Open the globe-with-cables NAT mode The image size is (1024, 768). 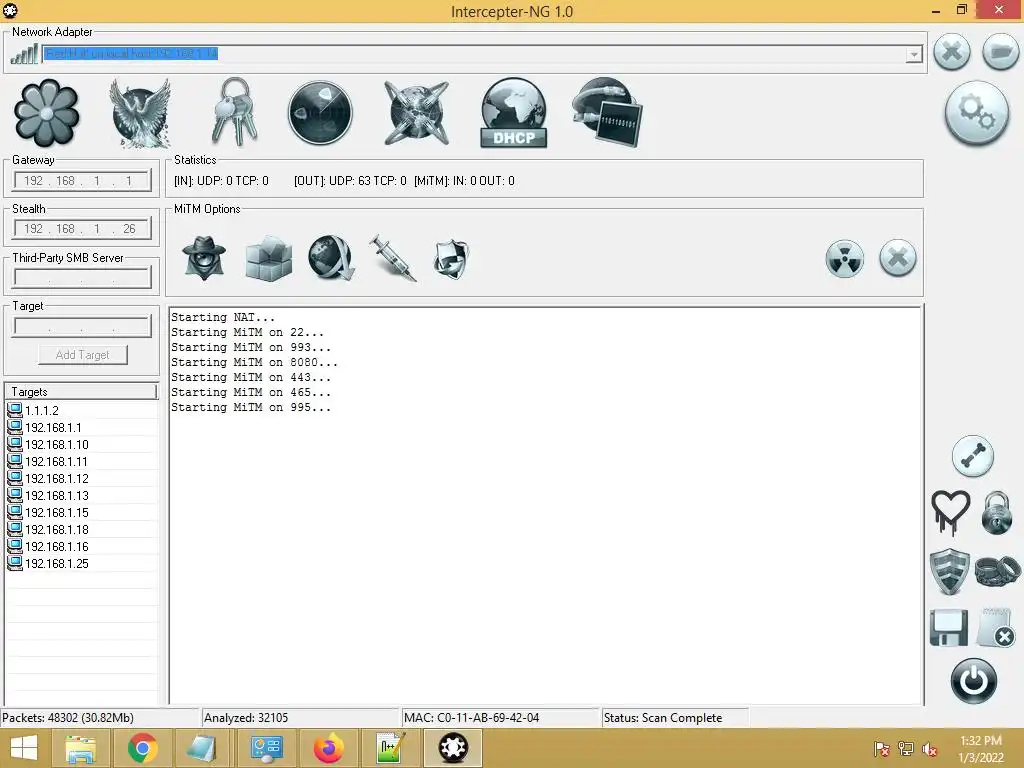[416, 113]
